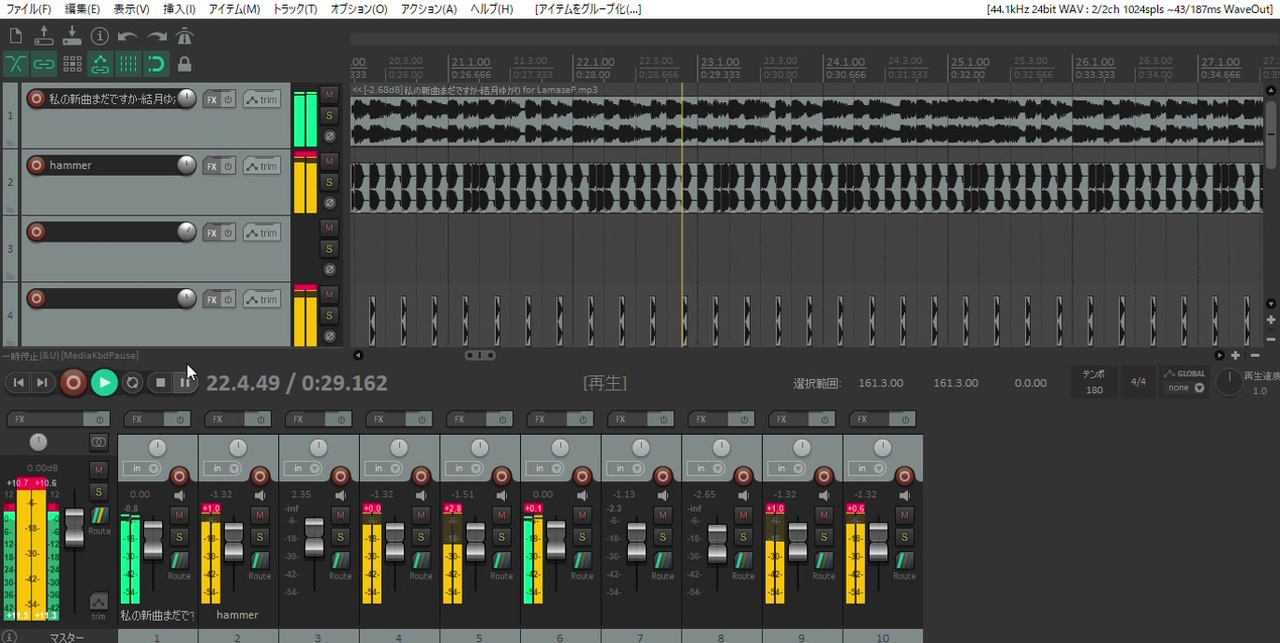Open input dropdown on mixer channel 6
This screenshot has width=1280, height=643.
point(544,468)
